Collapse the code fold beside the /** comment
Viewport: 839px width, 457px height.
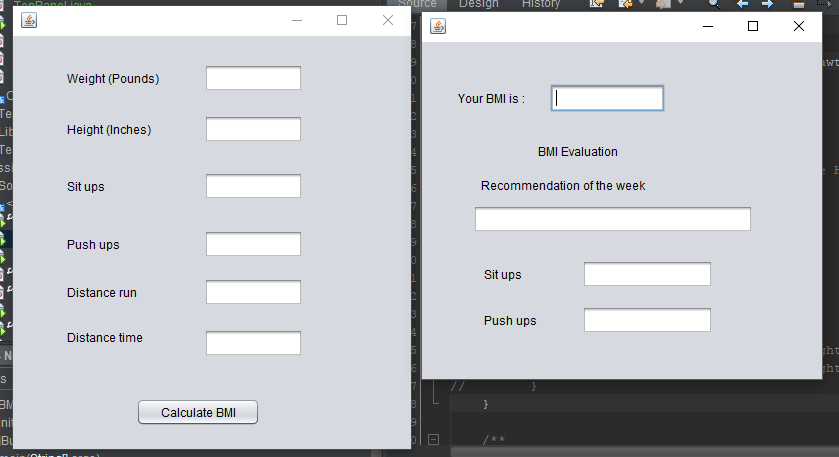click(x=433, y=439)
